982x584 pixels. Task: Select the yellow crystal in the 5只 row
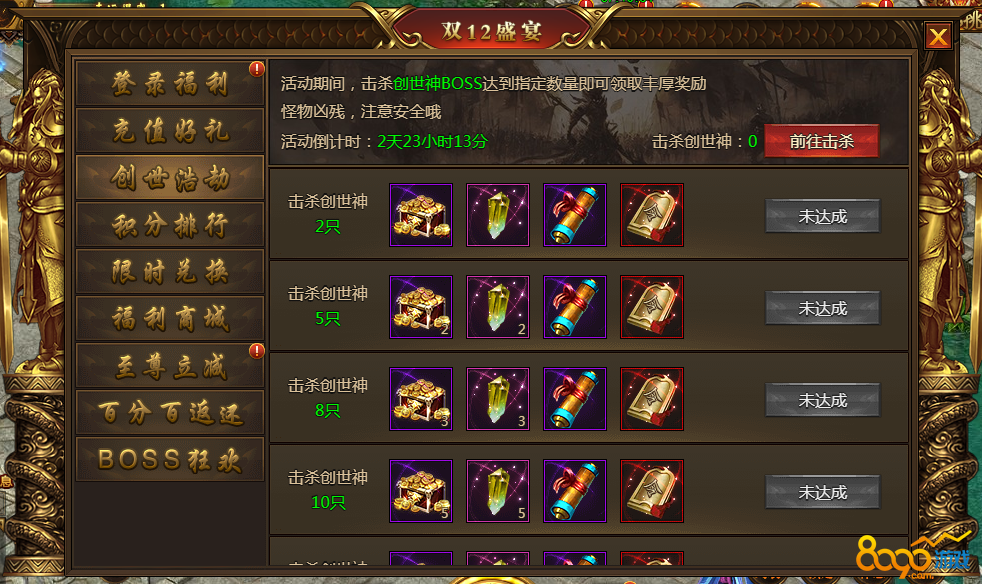(498, 307)
